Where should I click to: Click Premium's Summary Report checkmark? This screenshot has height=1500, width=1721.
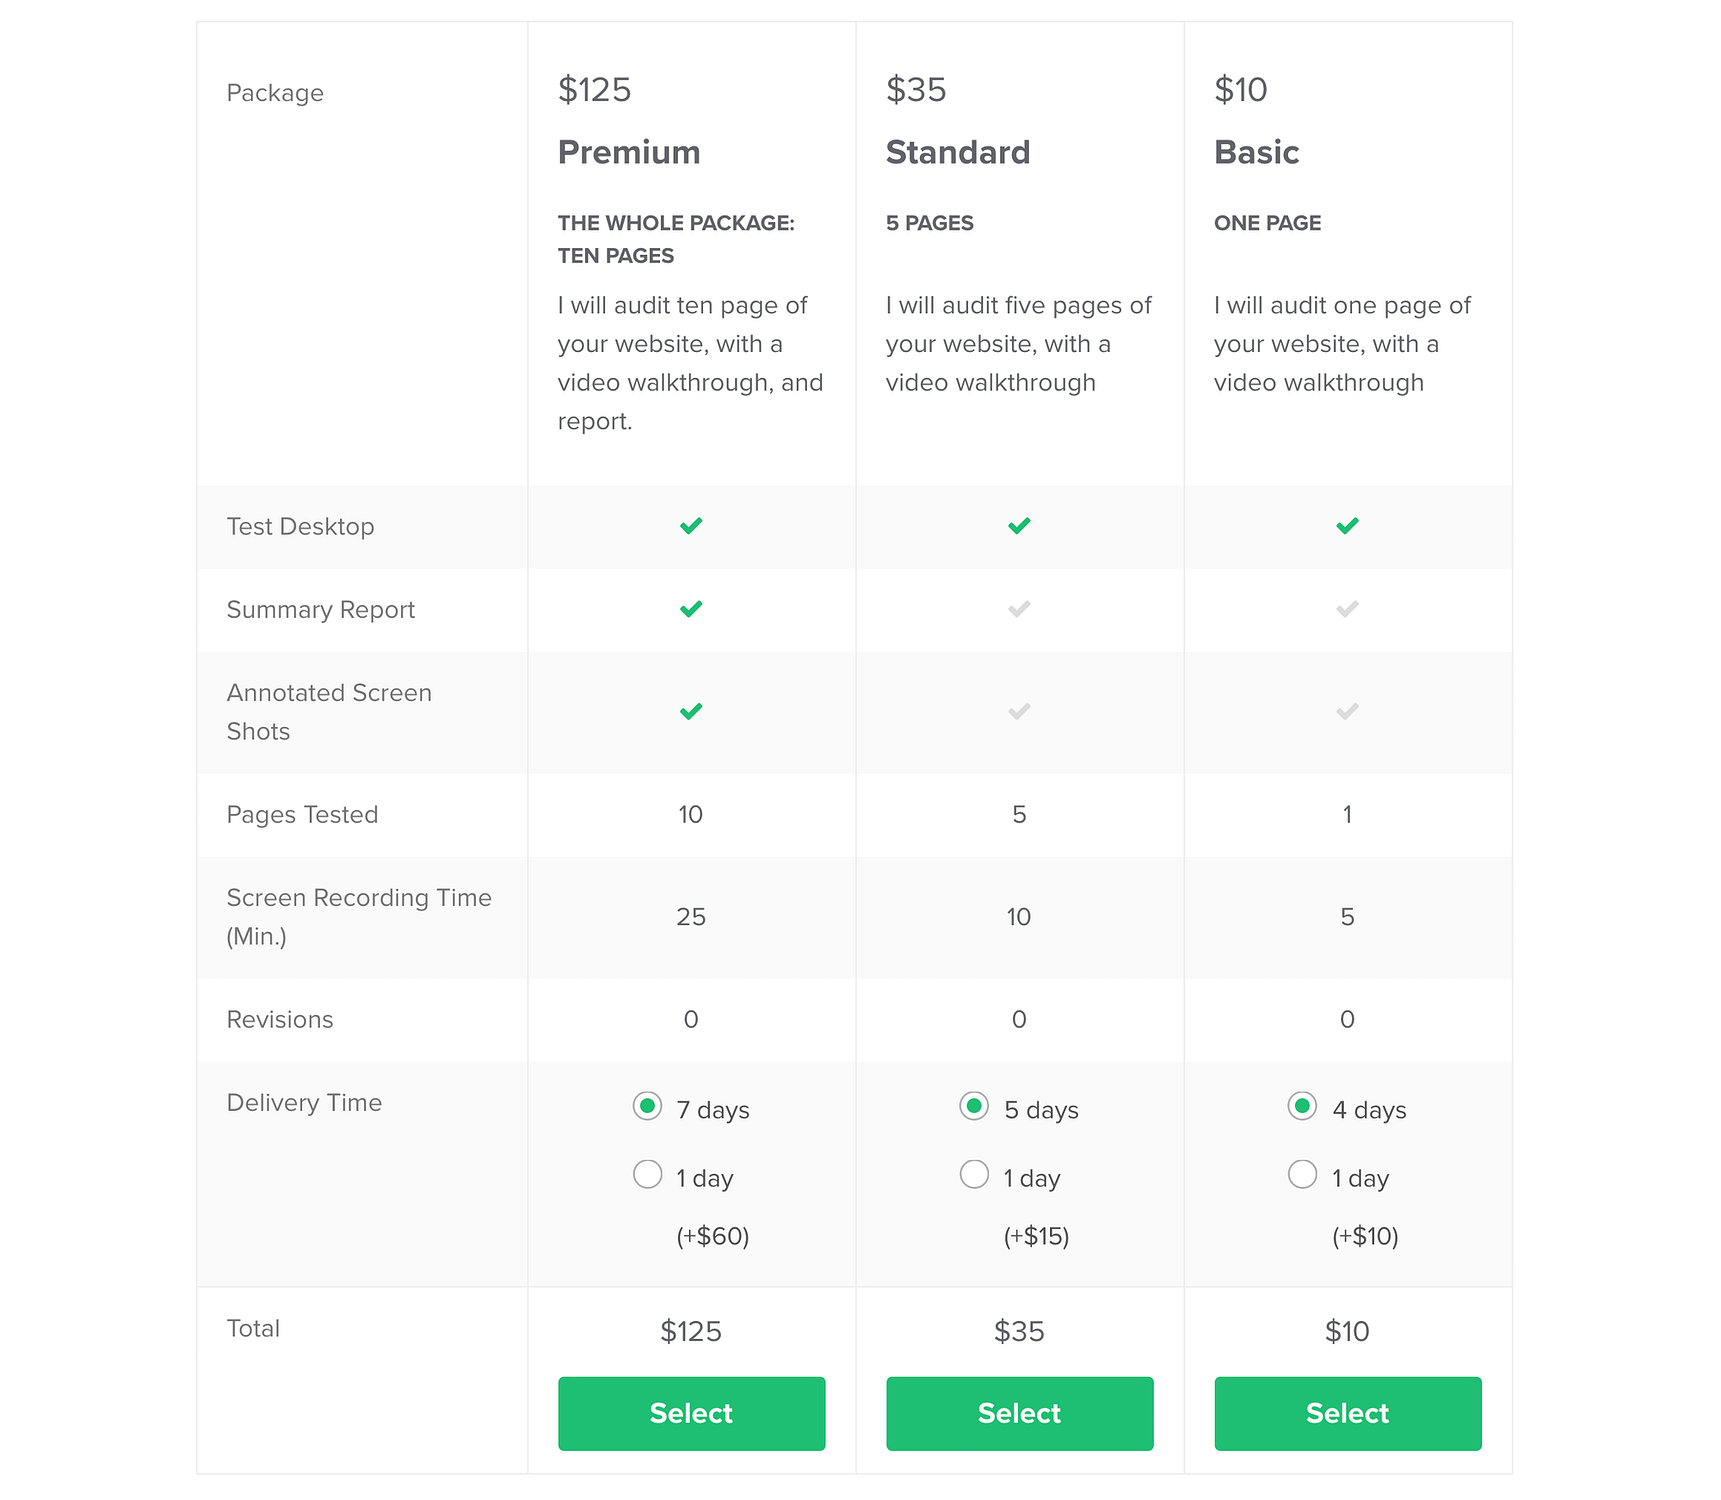690,609
